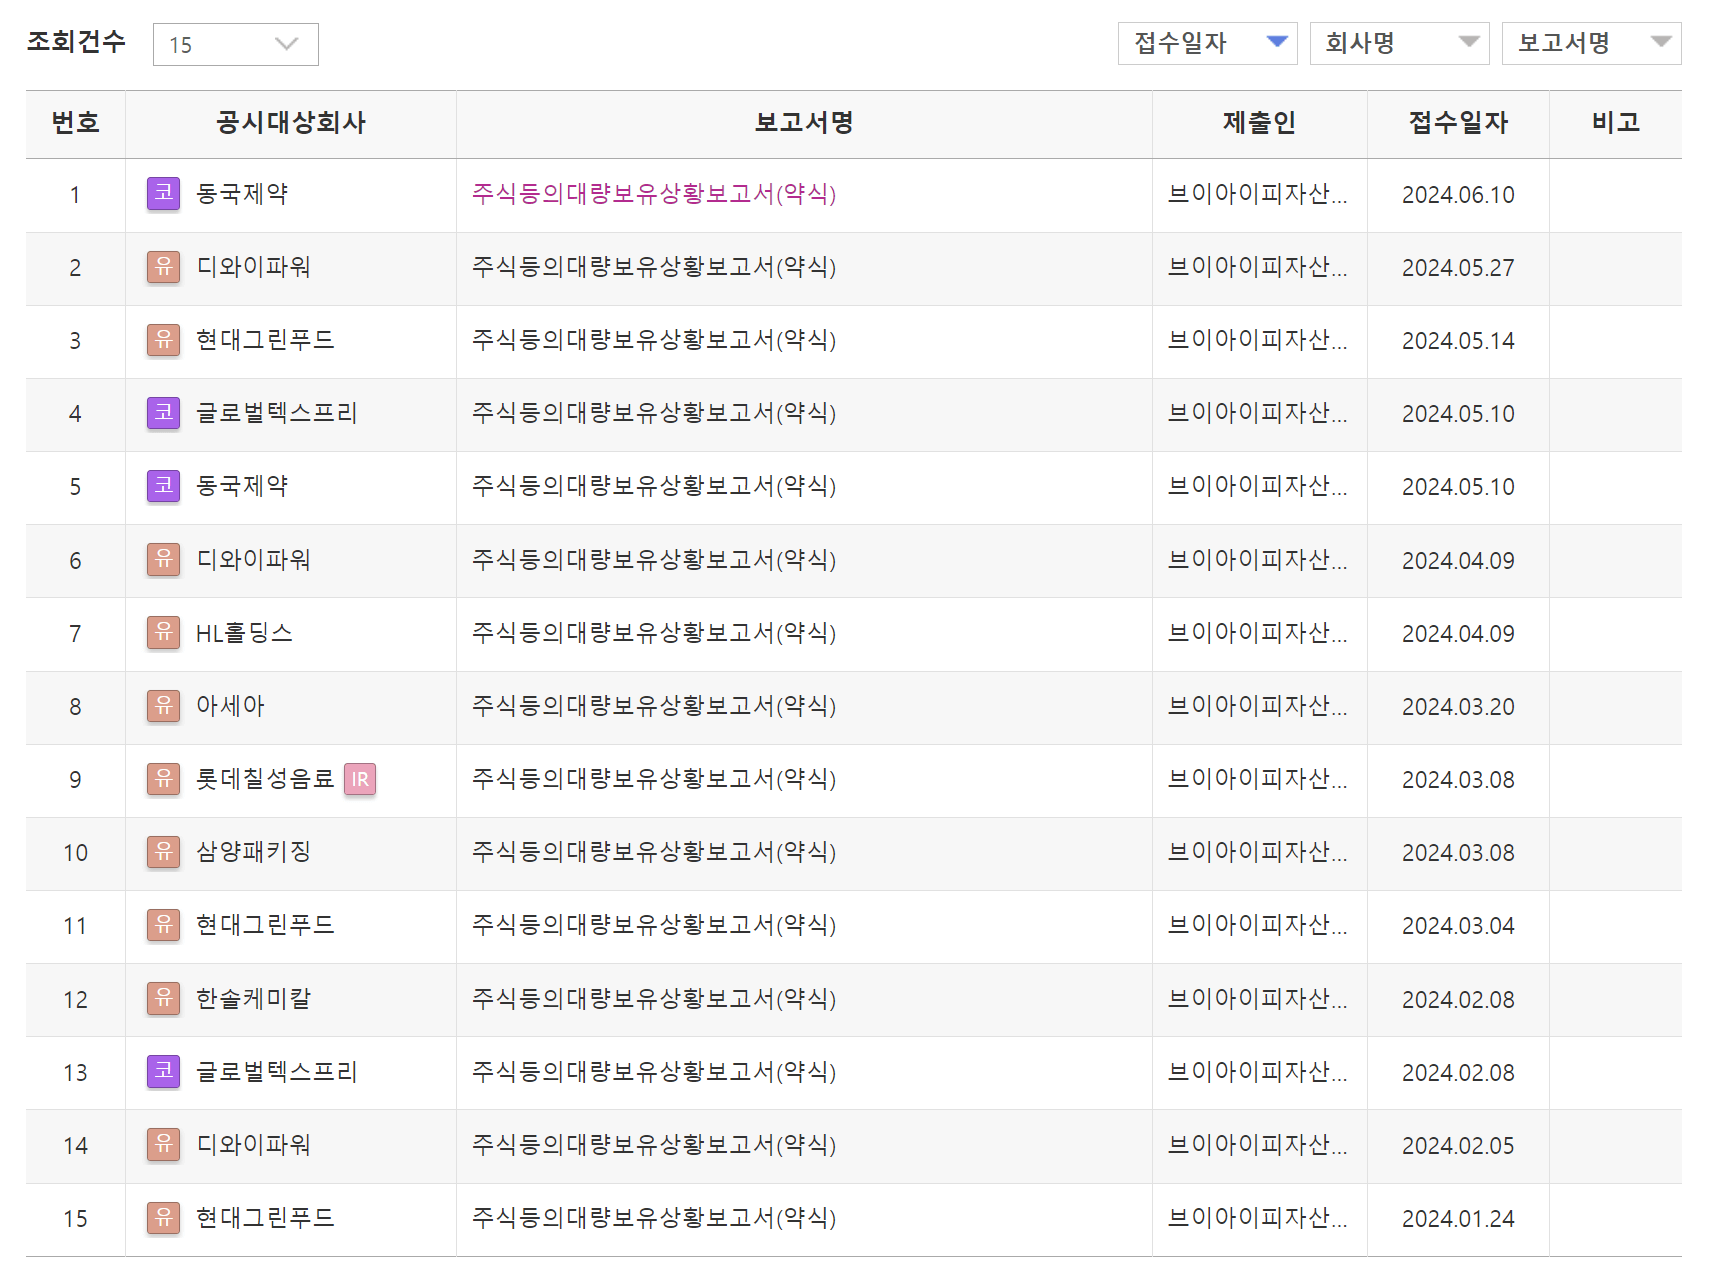Open the report filed on 2024.03.20 by 아세아
This screenshot has width=1710, height=1280.
654,707
